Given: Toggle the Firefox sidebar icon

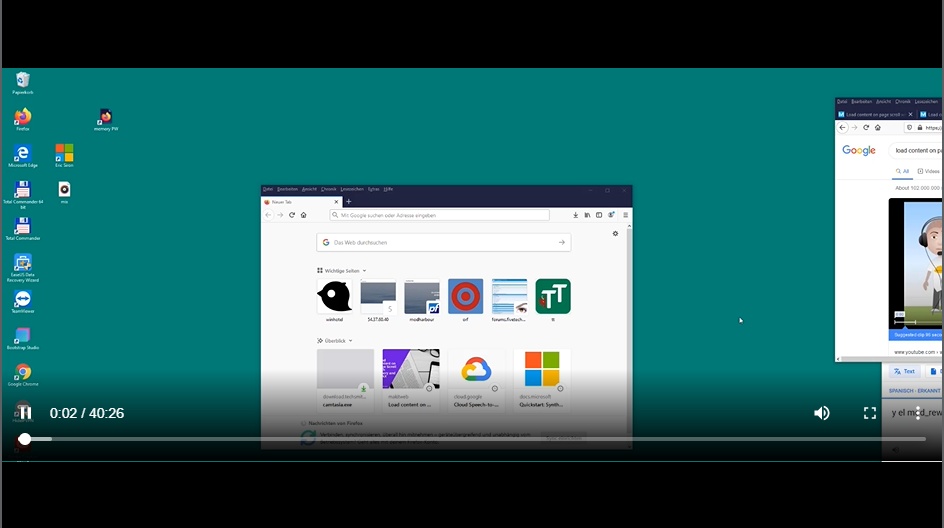Looking at the screenshot, I should coord(599,215).
